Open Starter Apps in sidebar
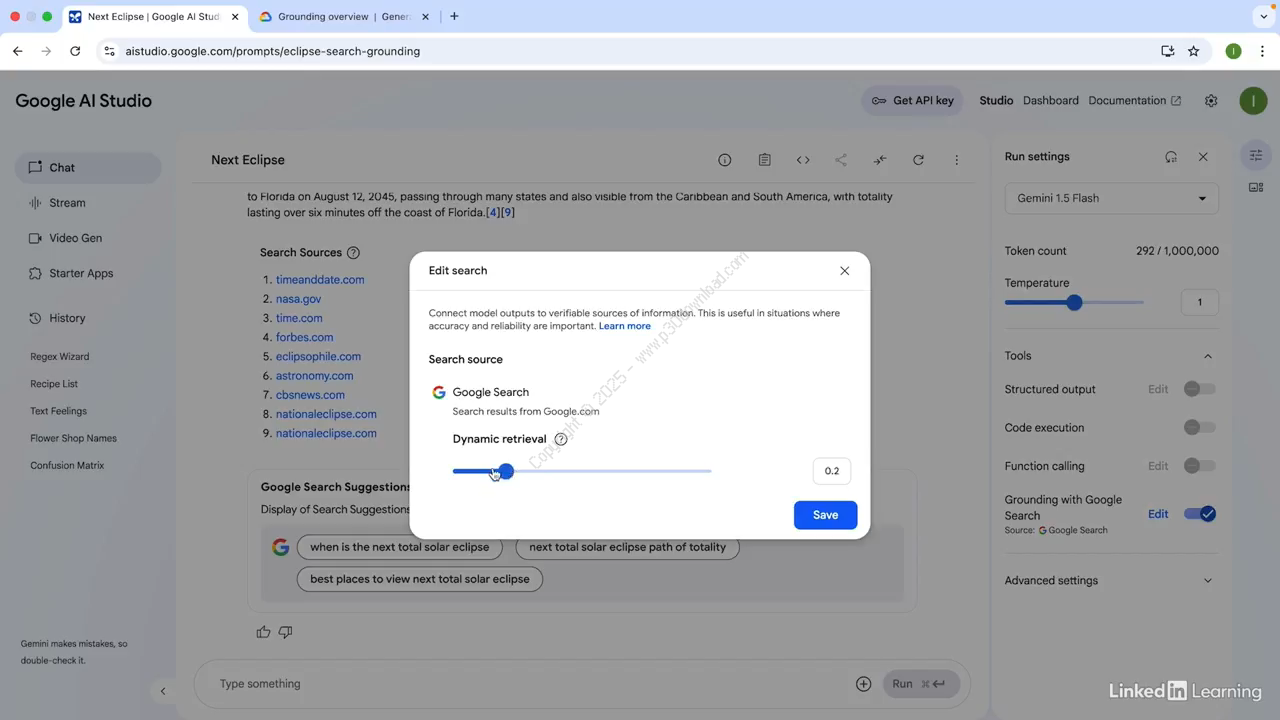 (x=81, y=273)
